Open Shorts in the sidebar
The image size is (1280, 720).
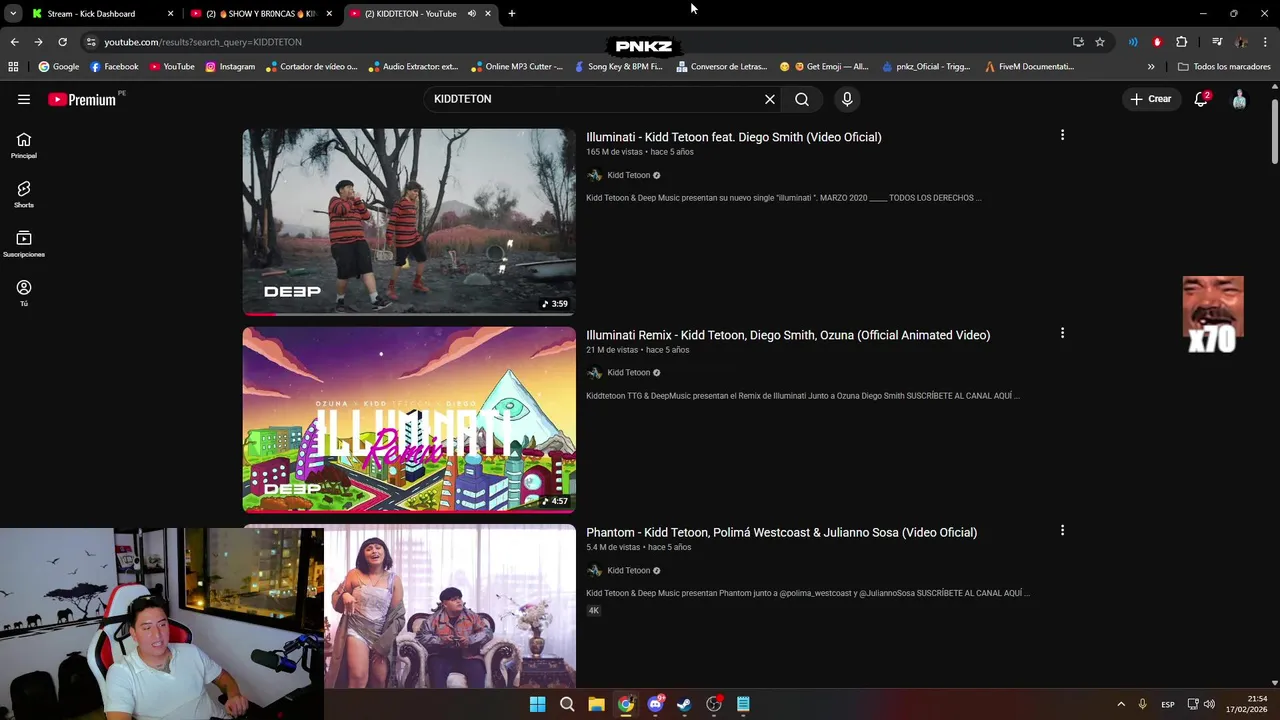click(x=24, y=194)
